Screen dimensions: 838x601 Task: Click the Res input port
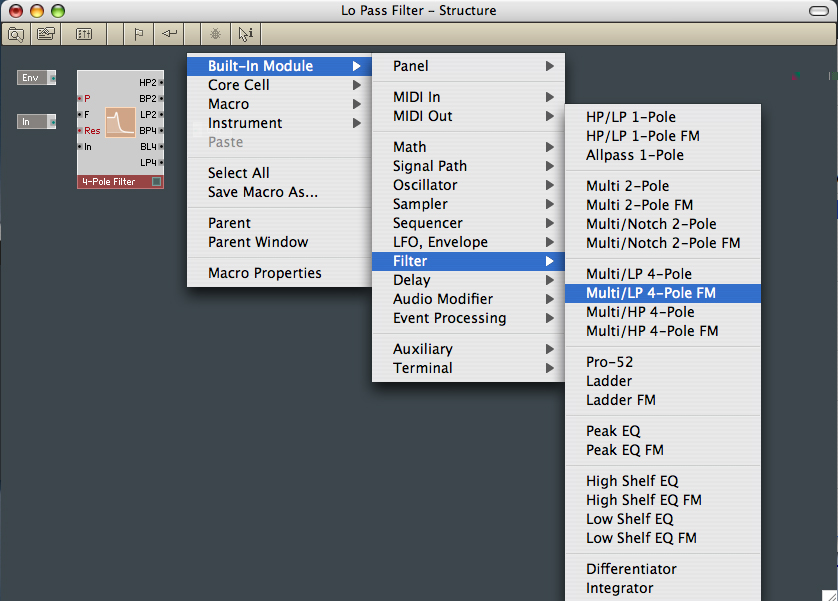(x=80, y=130)
